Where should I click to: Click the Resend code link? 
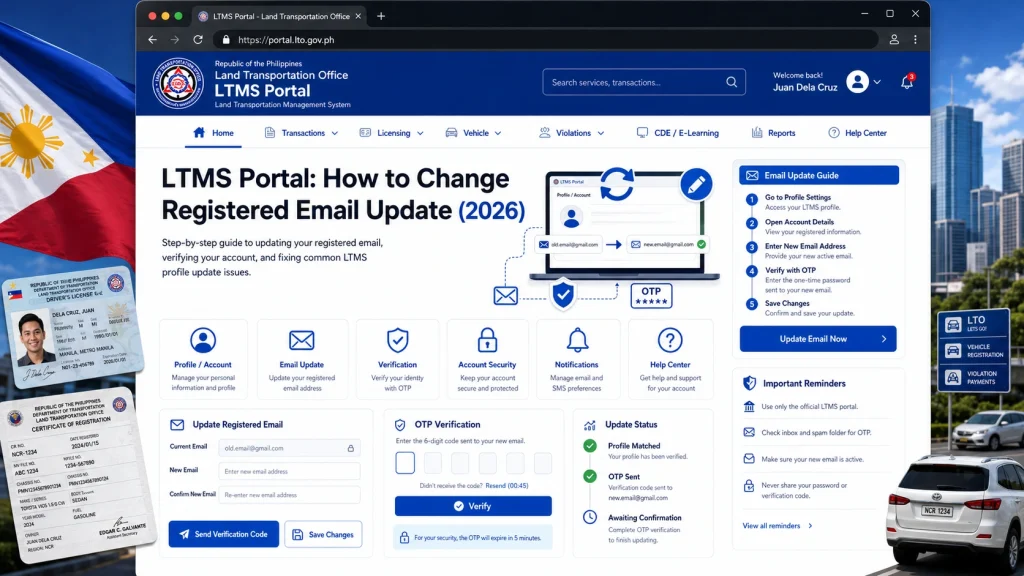tap(507, 486)
